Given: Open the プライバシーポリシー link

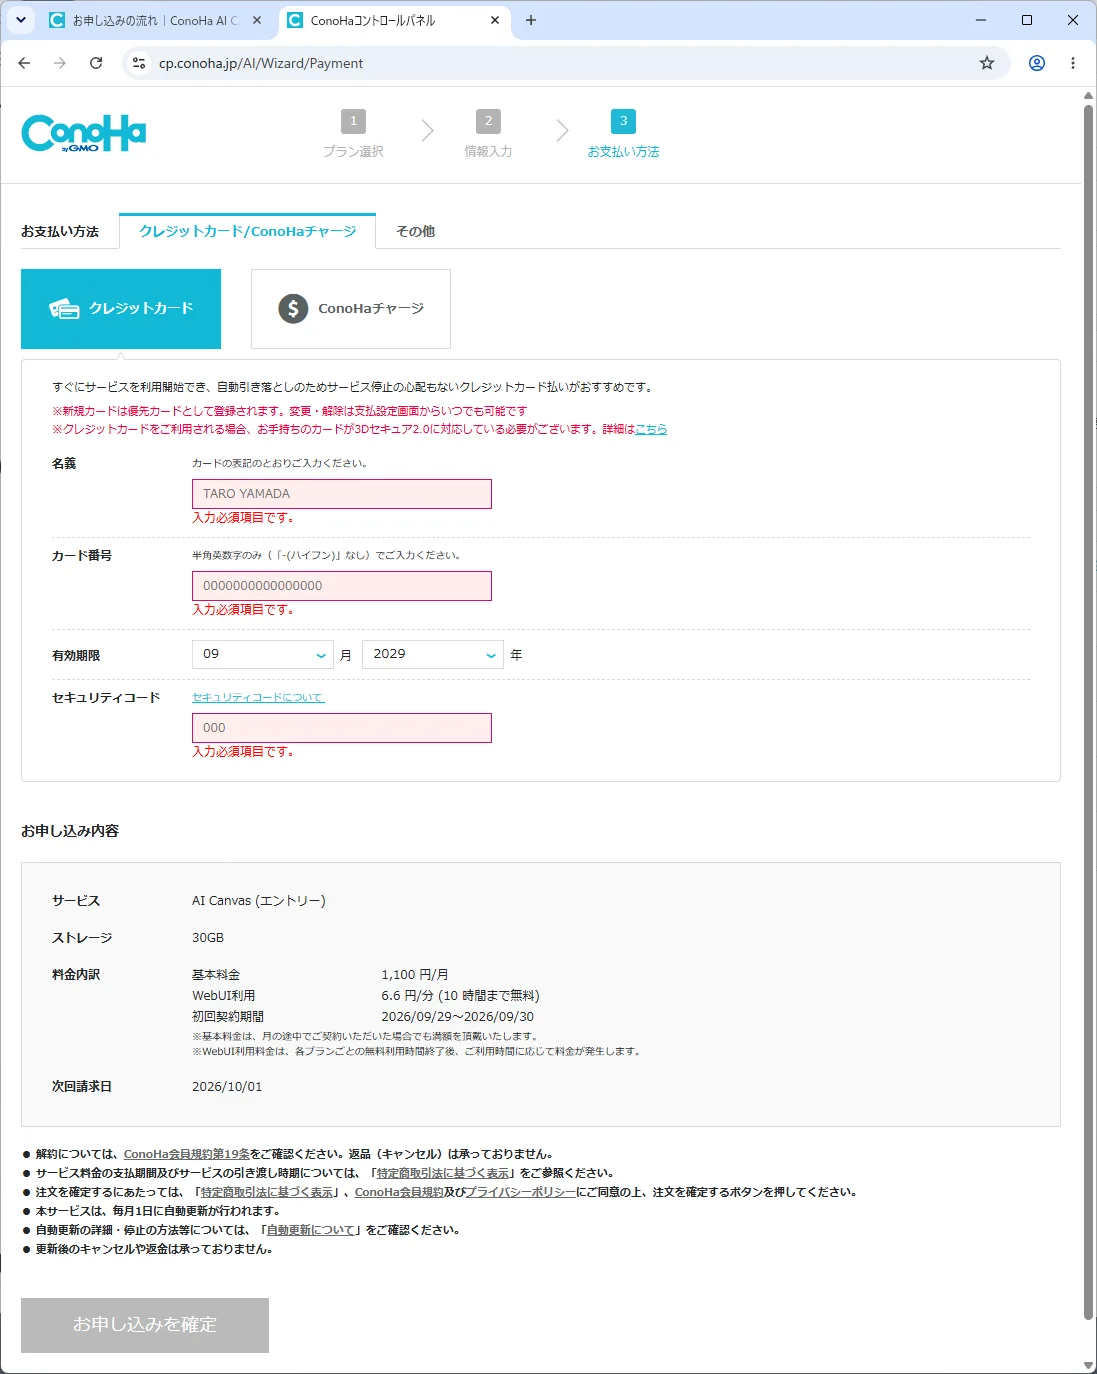Looking at the screenshot, I should tap(521, 1192).
